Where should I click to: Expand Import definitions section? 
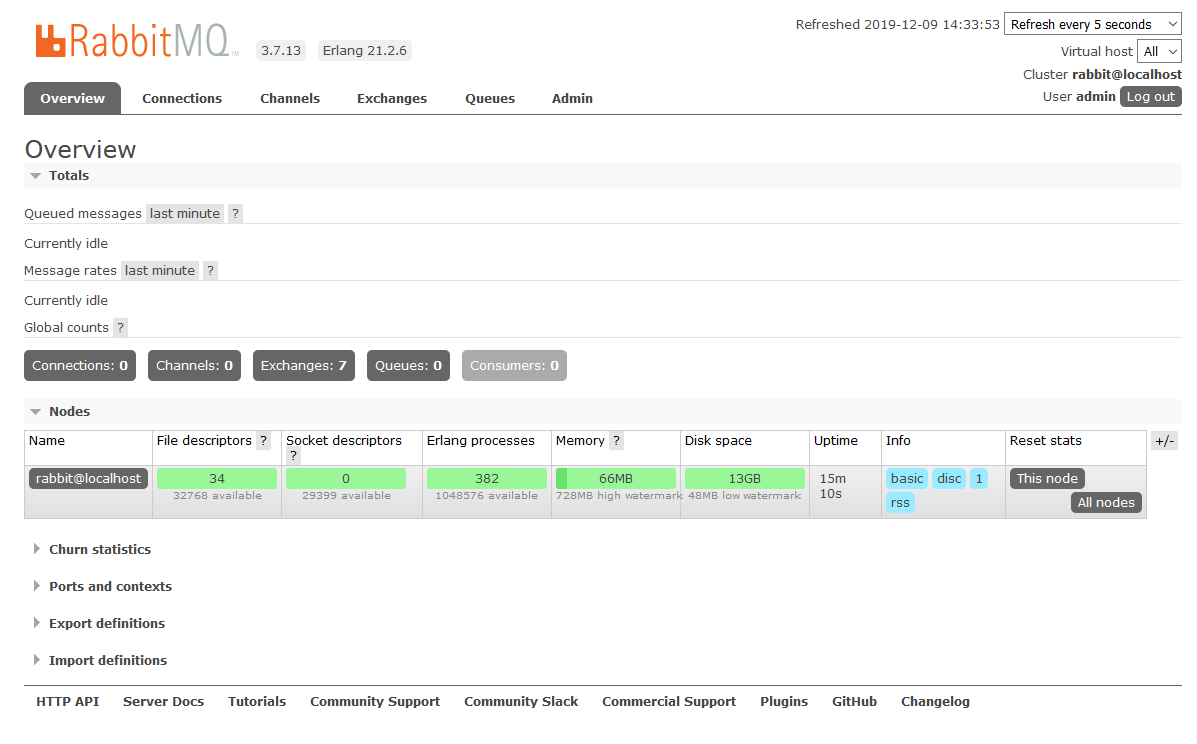(x=108, y=661)
